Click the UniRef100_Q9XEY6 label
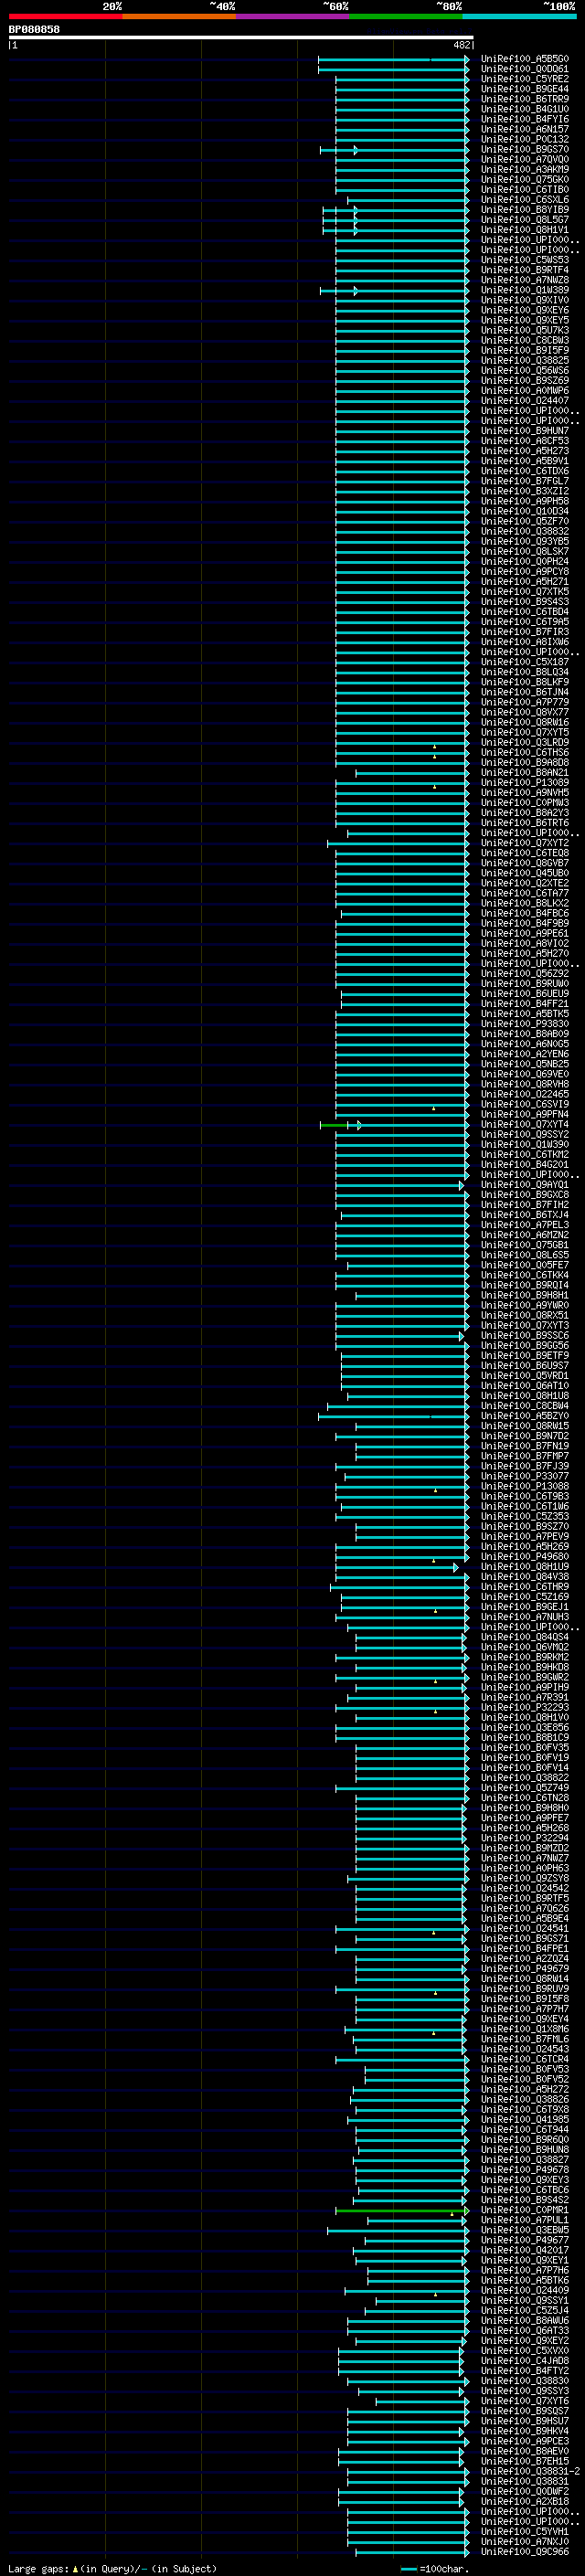This screenshot has width=585, height=2576. click(x=524, y=310)
